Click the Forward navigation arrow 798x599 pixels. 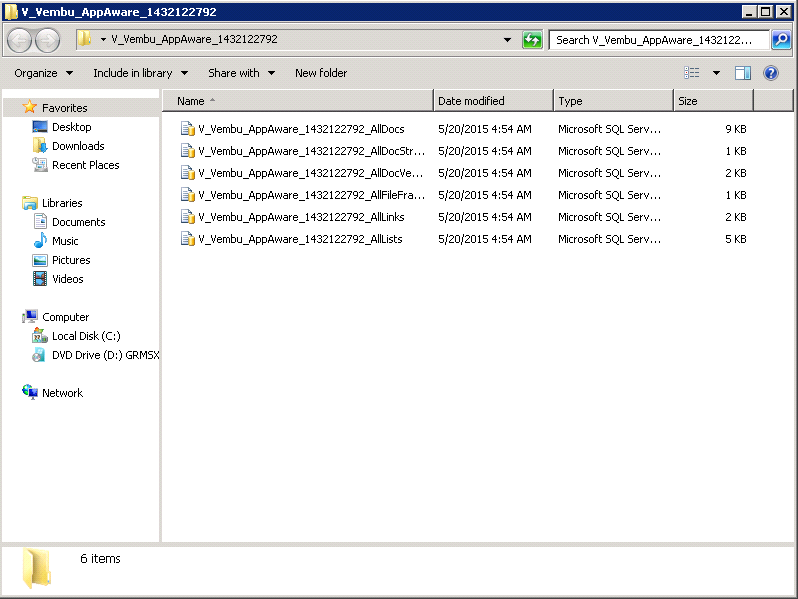(x=48, y=40)
